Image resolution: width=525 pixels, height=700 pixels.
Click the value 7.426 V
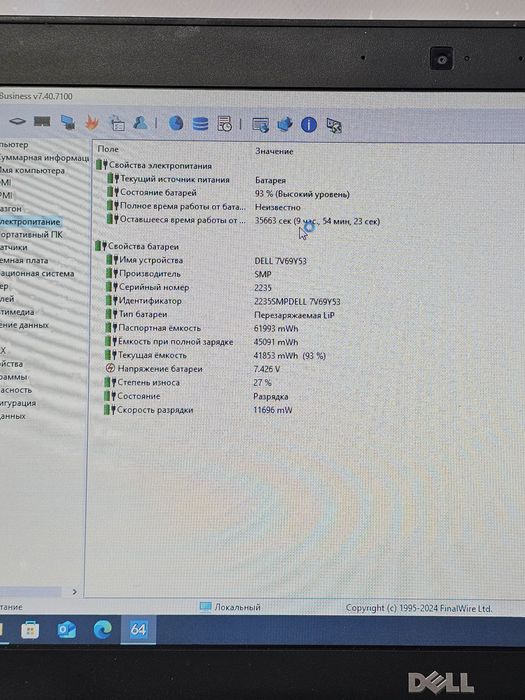coord(267,369)
